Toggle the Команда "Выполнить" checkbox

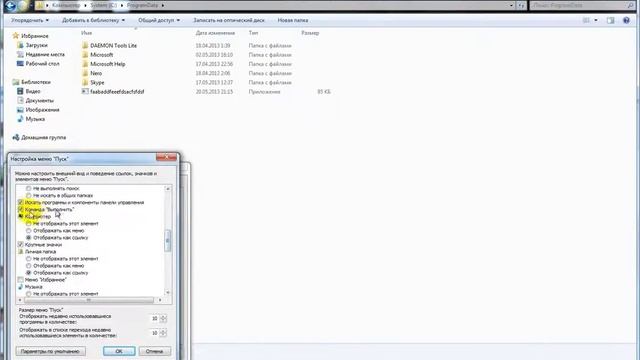pyautogui.click(x=20, y=209)
